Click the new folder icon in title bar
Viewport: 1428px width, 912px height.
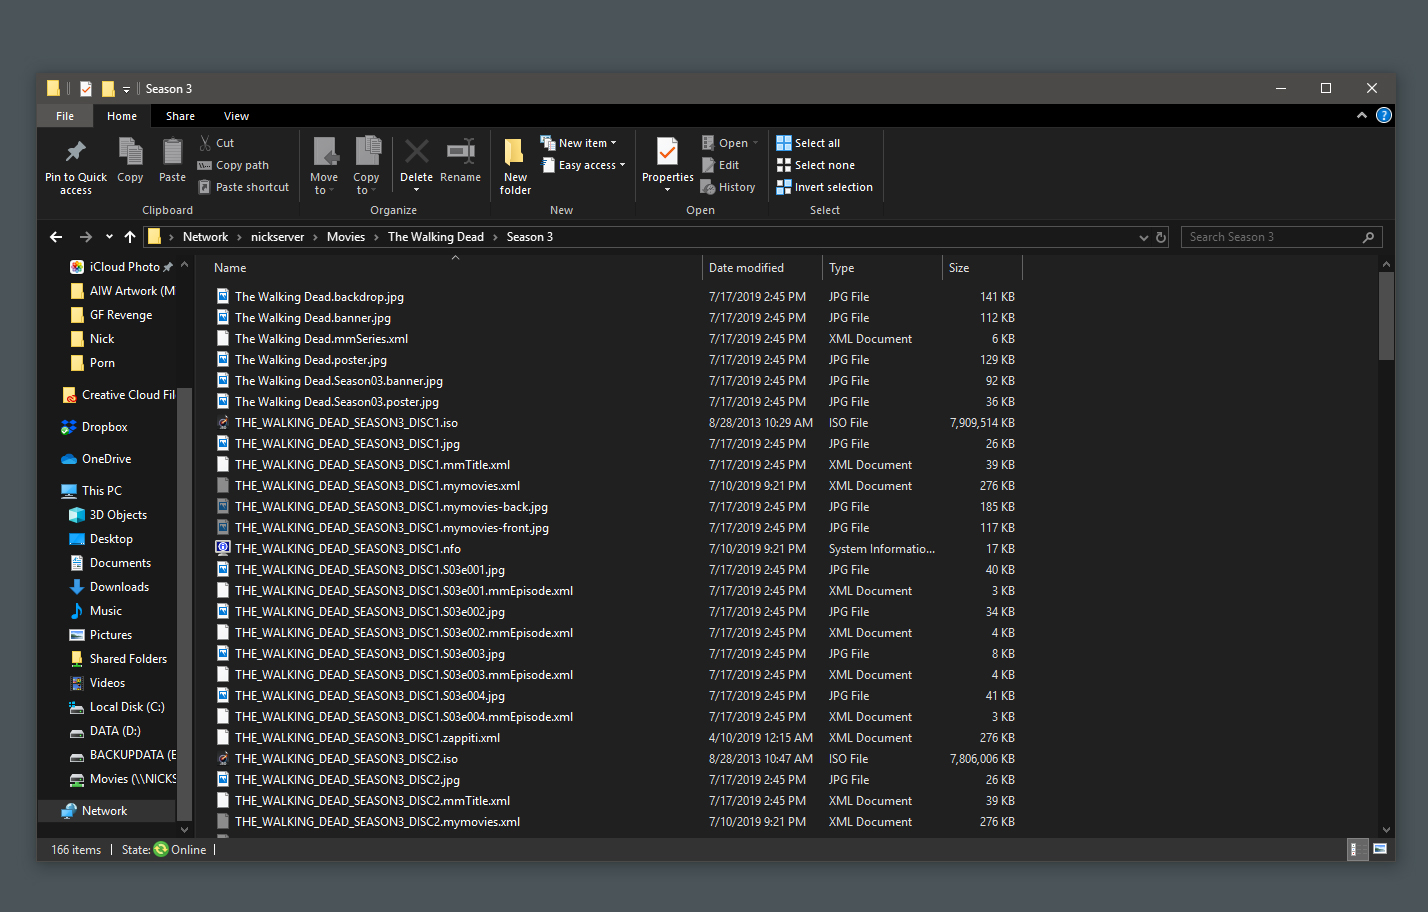pos(108,89)
